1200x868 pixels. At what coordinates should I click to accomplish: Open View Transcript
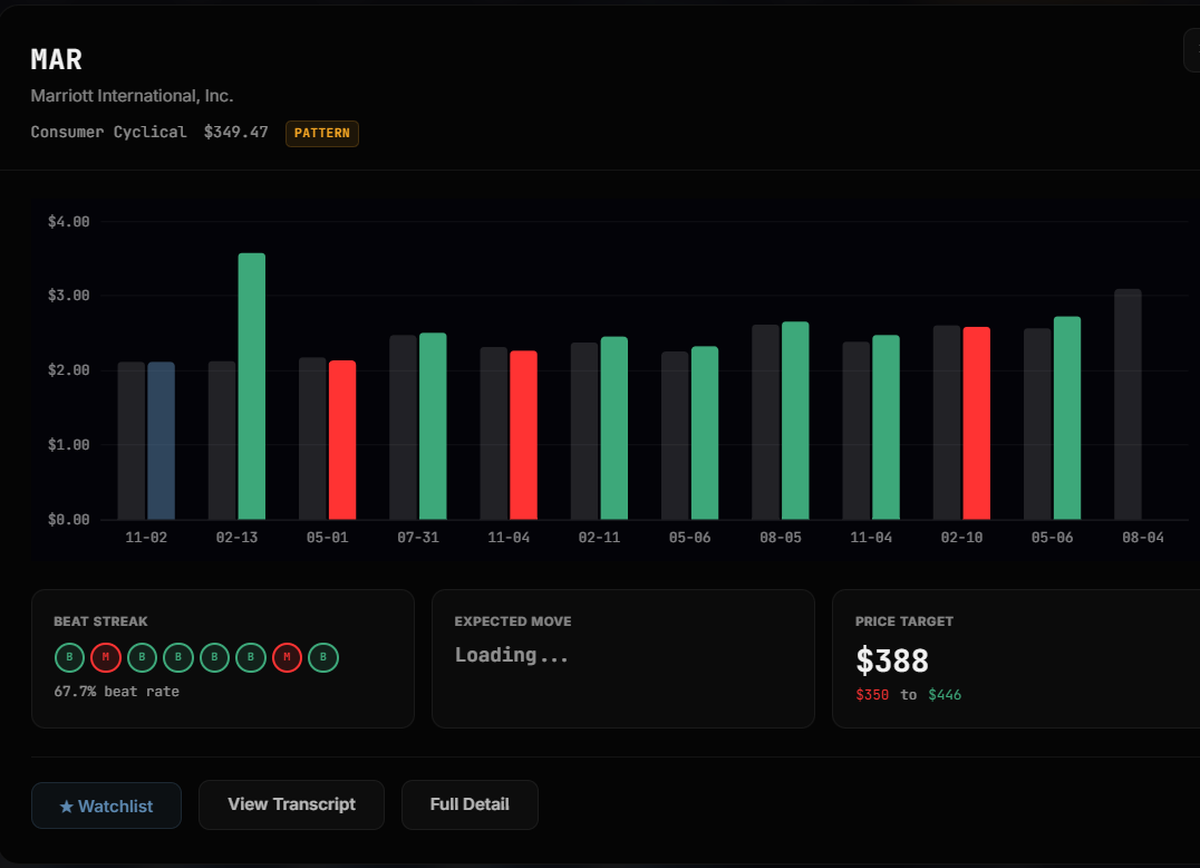[291, 805]
